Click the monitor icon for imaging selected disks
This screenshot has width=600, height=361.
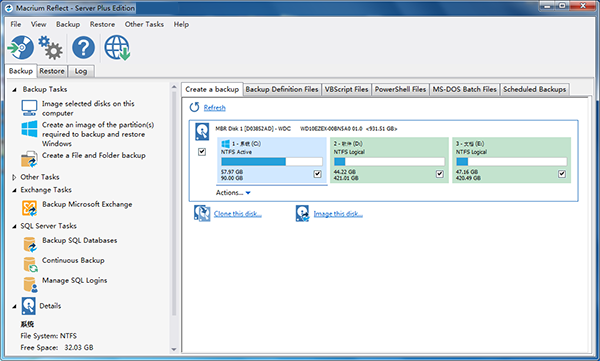(x=29, y=108)
